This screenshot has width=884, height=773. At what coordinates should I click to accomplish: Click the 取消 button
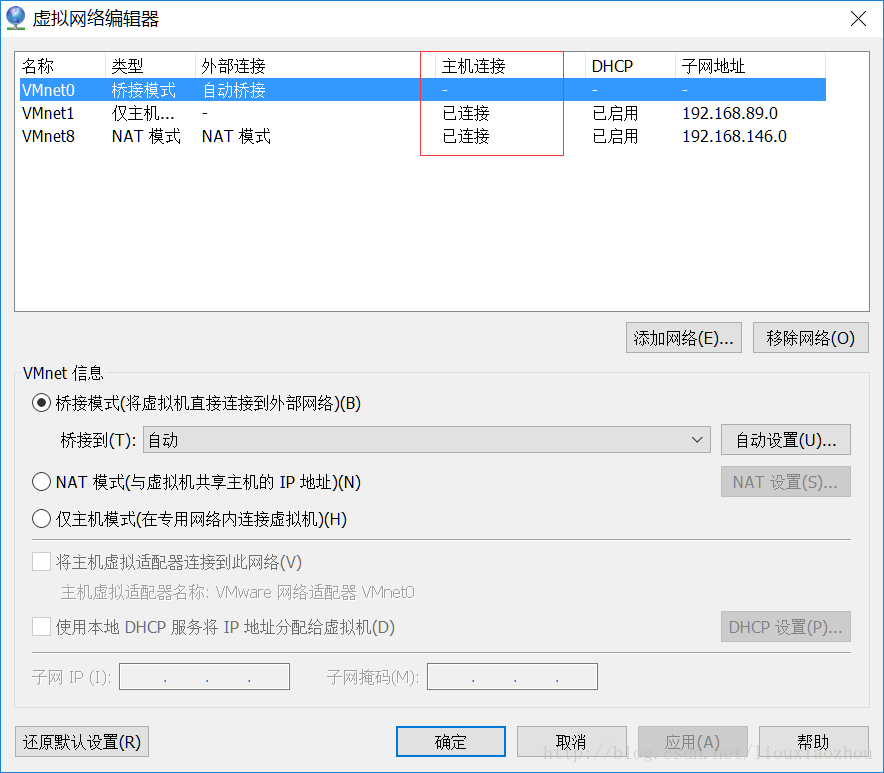(x=571, y=741)
